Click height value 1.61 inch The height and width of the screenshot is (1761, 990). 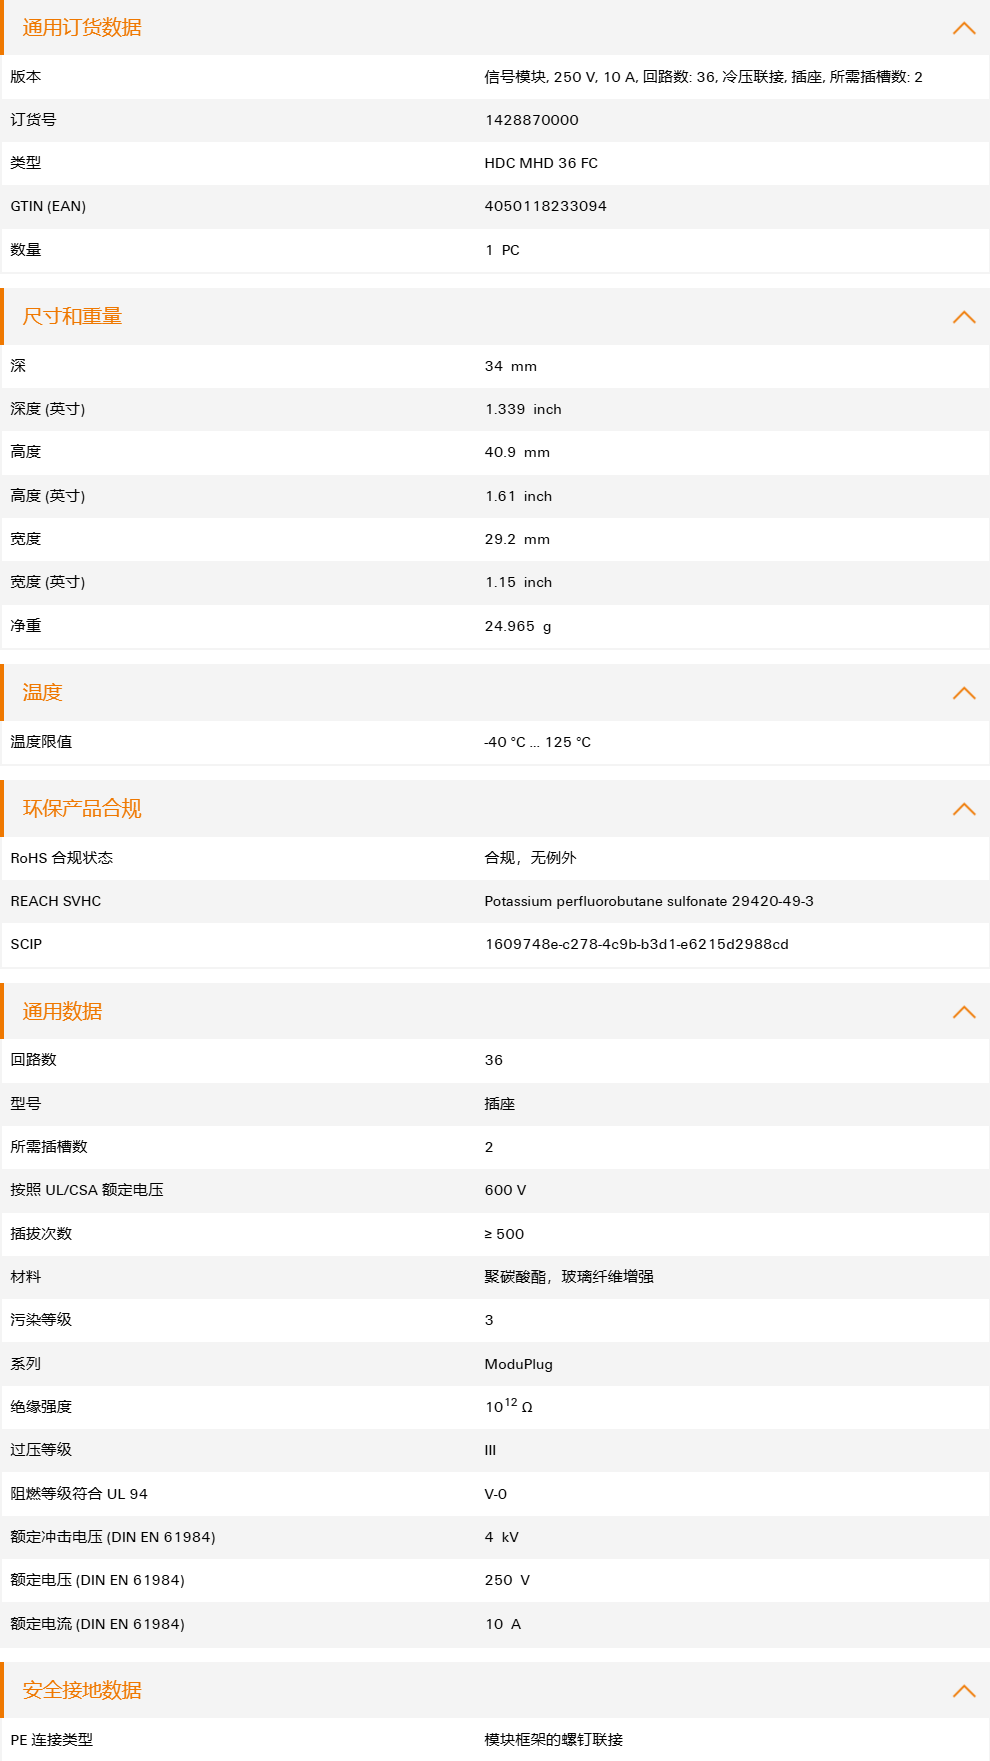click(518, 496)
